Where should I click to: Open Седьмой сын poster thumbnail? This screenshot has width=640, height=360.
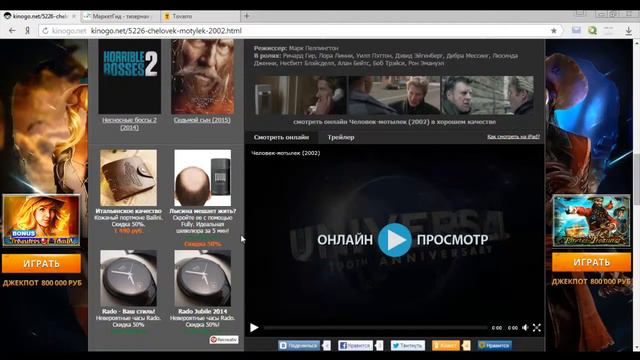tap(202, 77)
